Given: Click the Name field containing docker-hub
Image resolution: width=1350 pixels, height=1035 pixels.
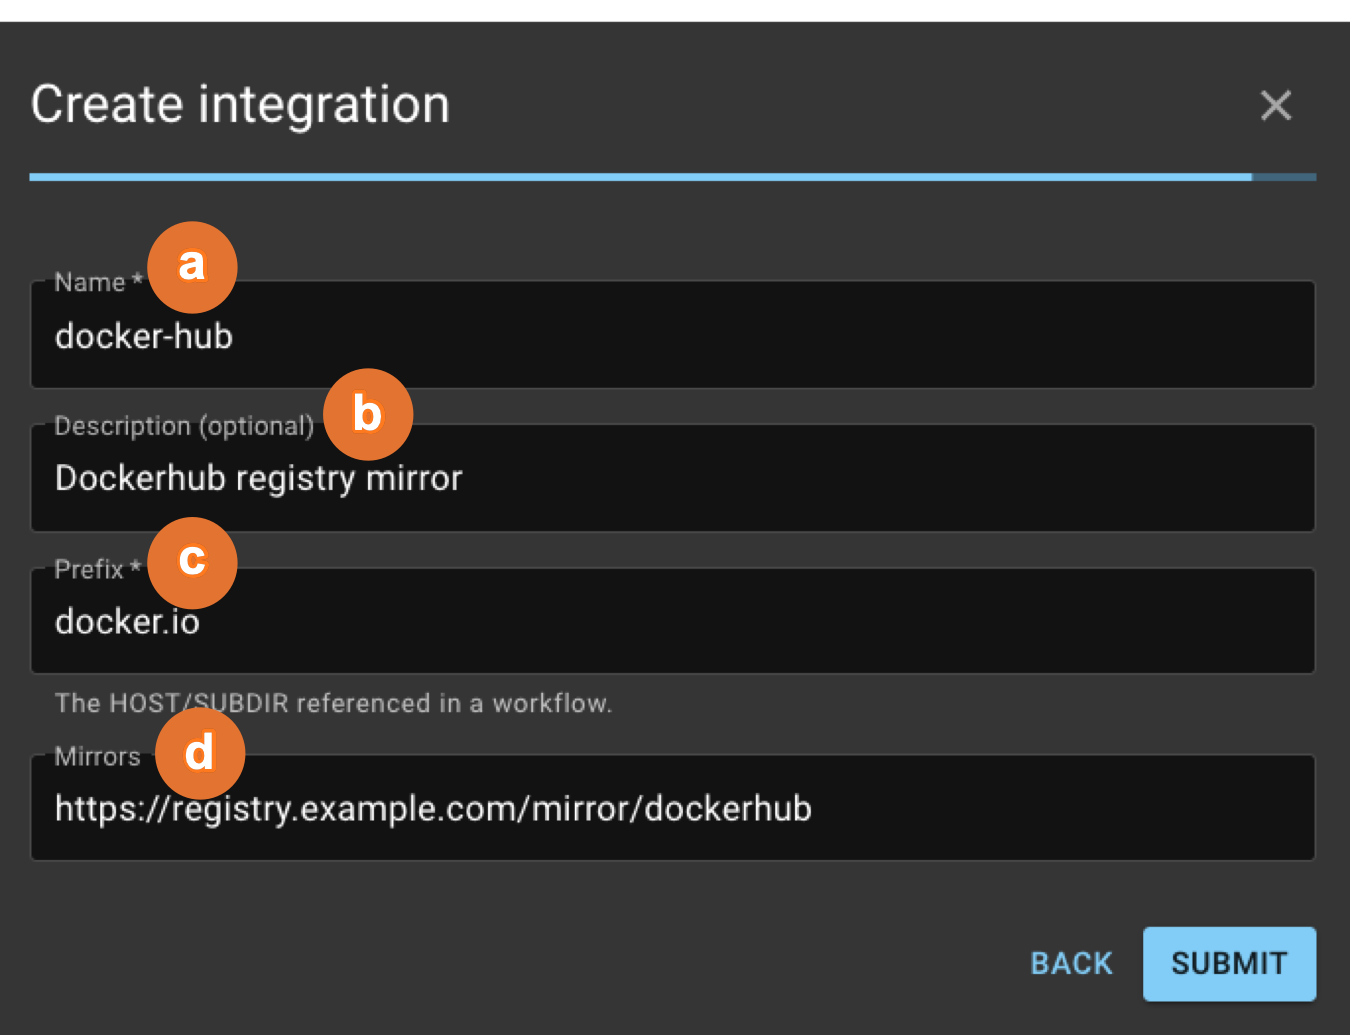Looking at the screenshot, I should [x=672, y=334].
